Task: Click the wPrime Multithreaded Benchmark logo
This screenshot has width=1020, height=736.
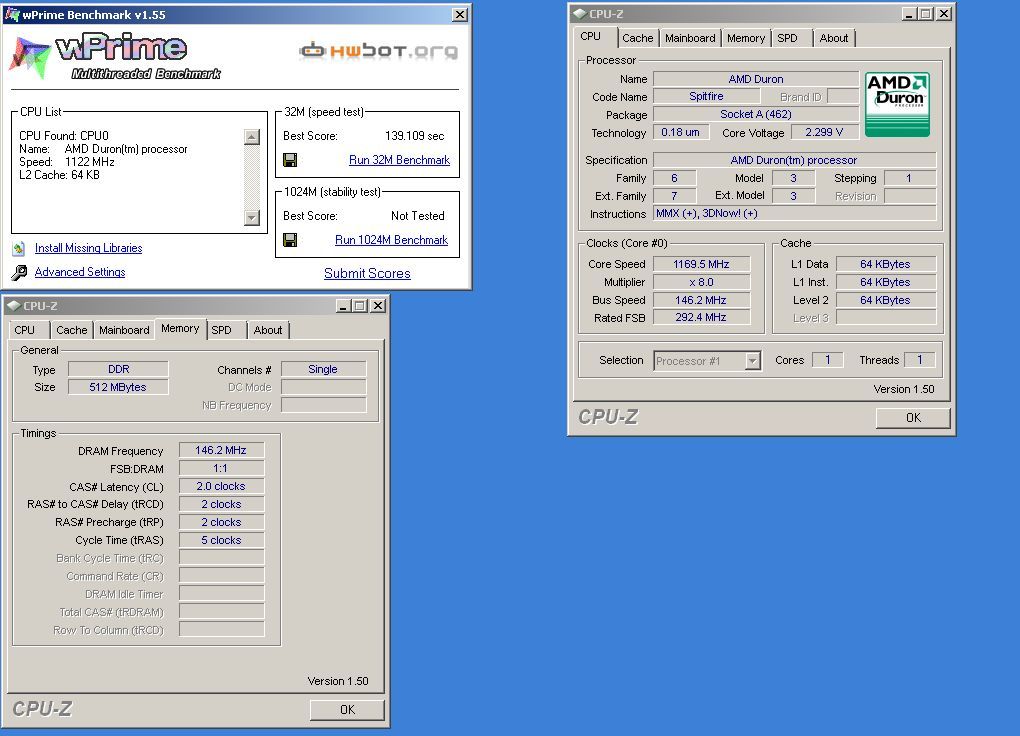Action: (116, 57)
